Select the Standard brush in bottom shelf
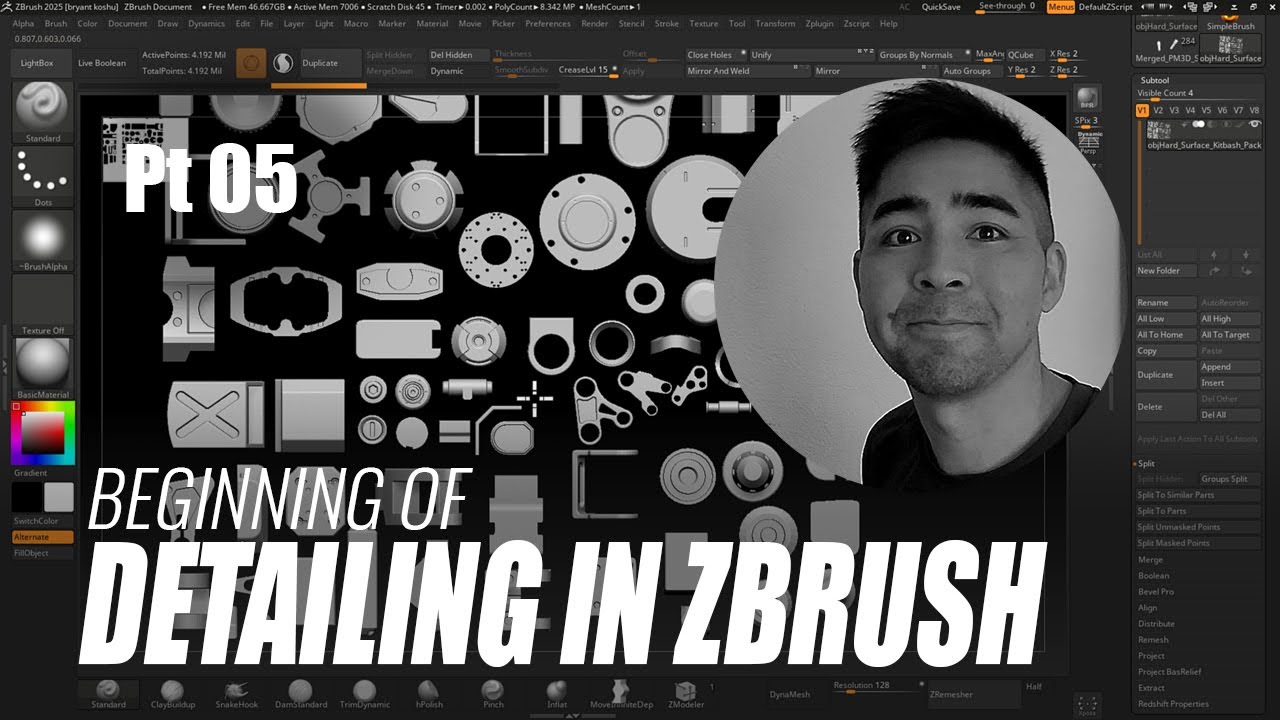 [108, 694]
